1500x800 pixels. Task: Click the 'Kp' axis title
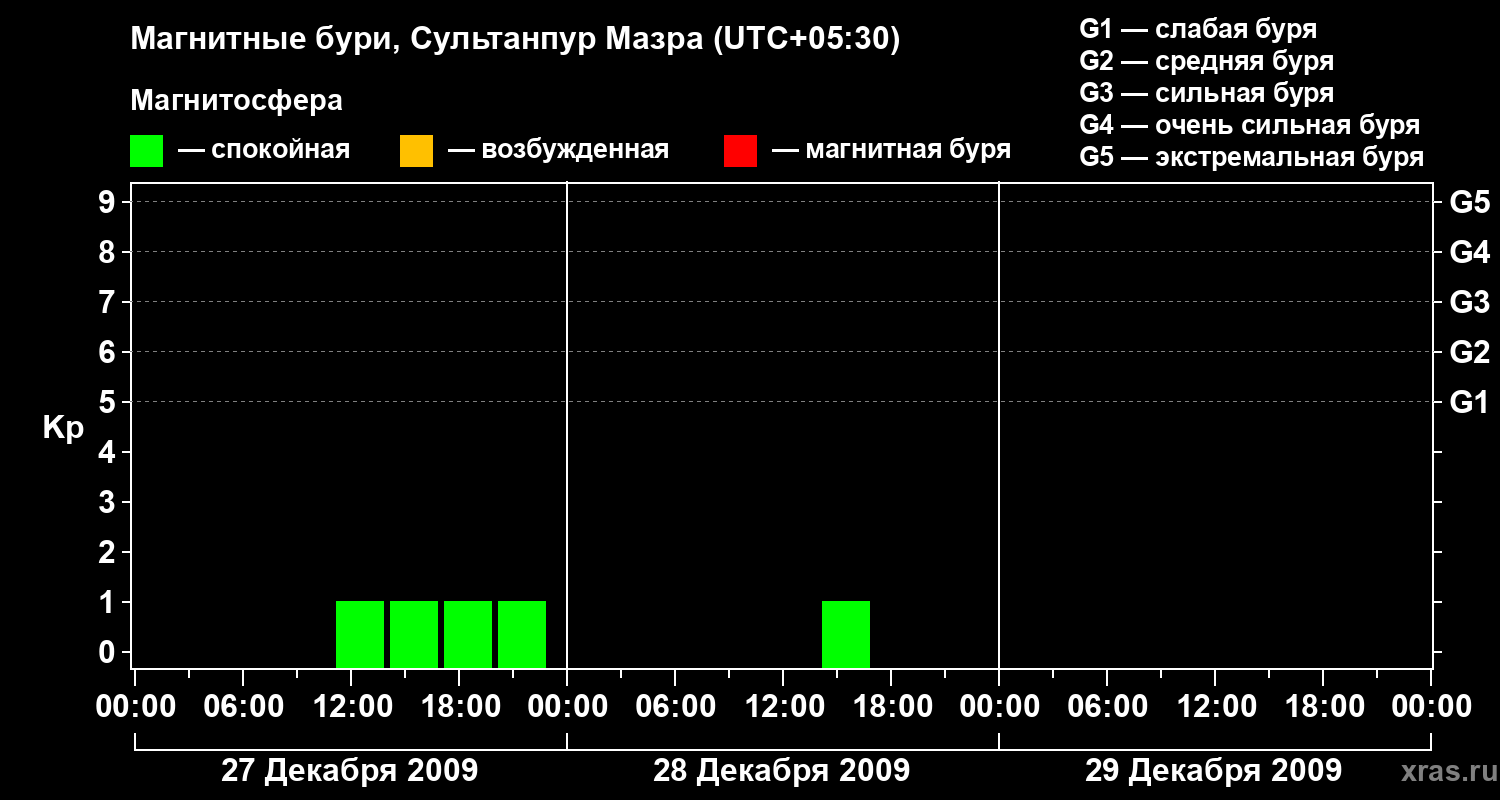coord(64,427)
